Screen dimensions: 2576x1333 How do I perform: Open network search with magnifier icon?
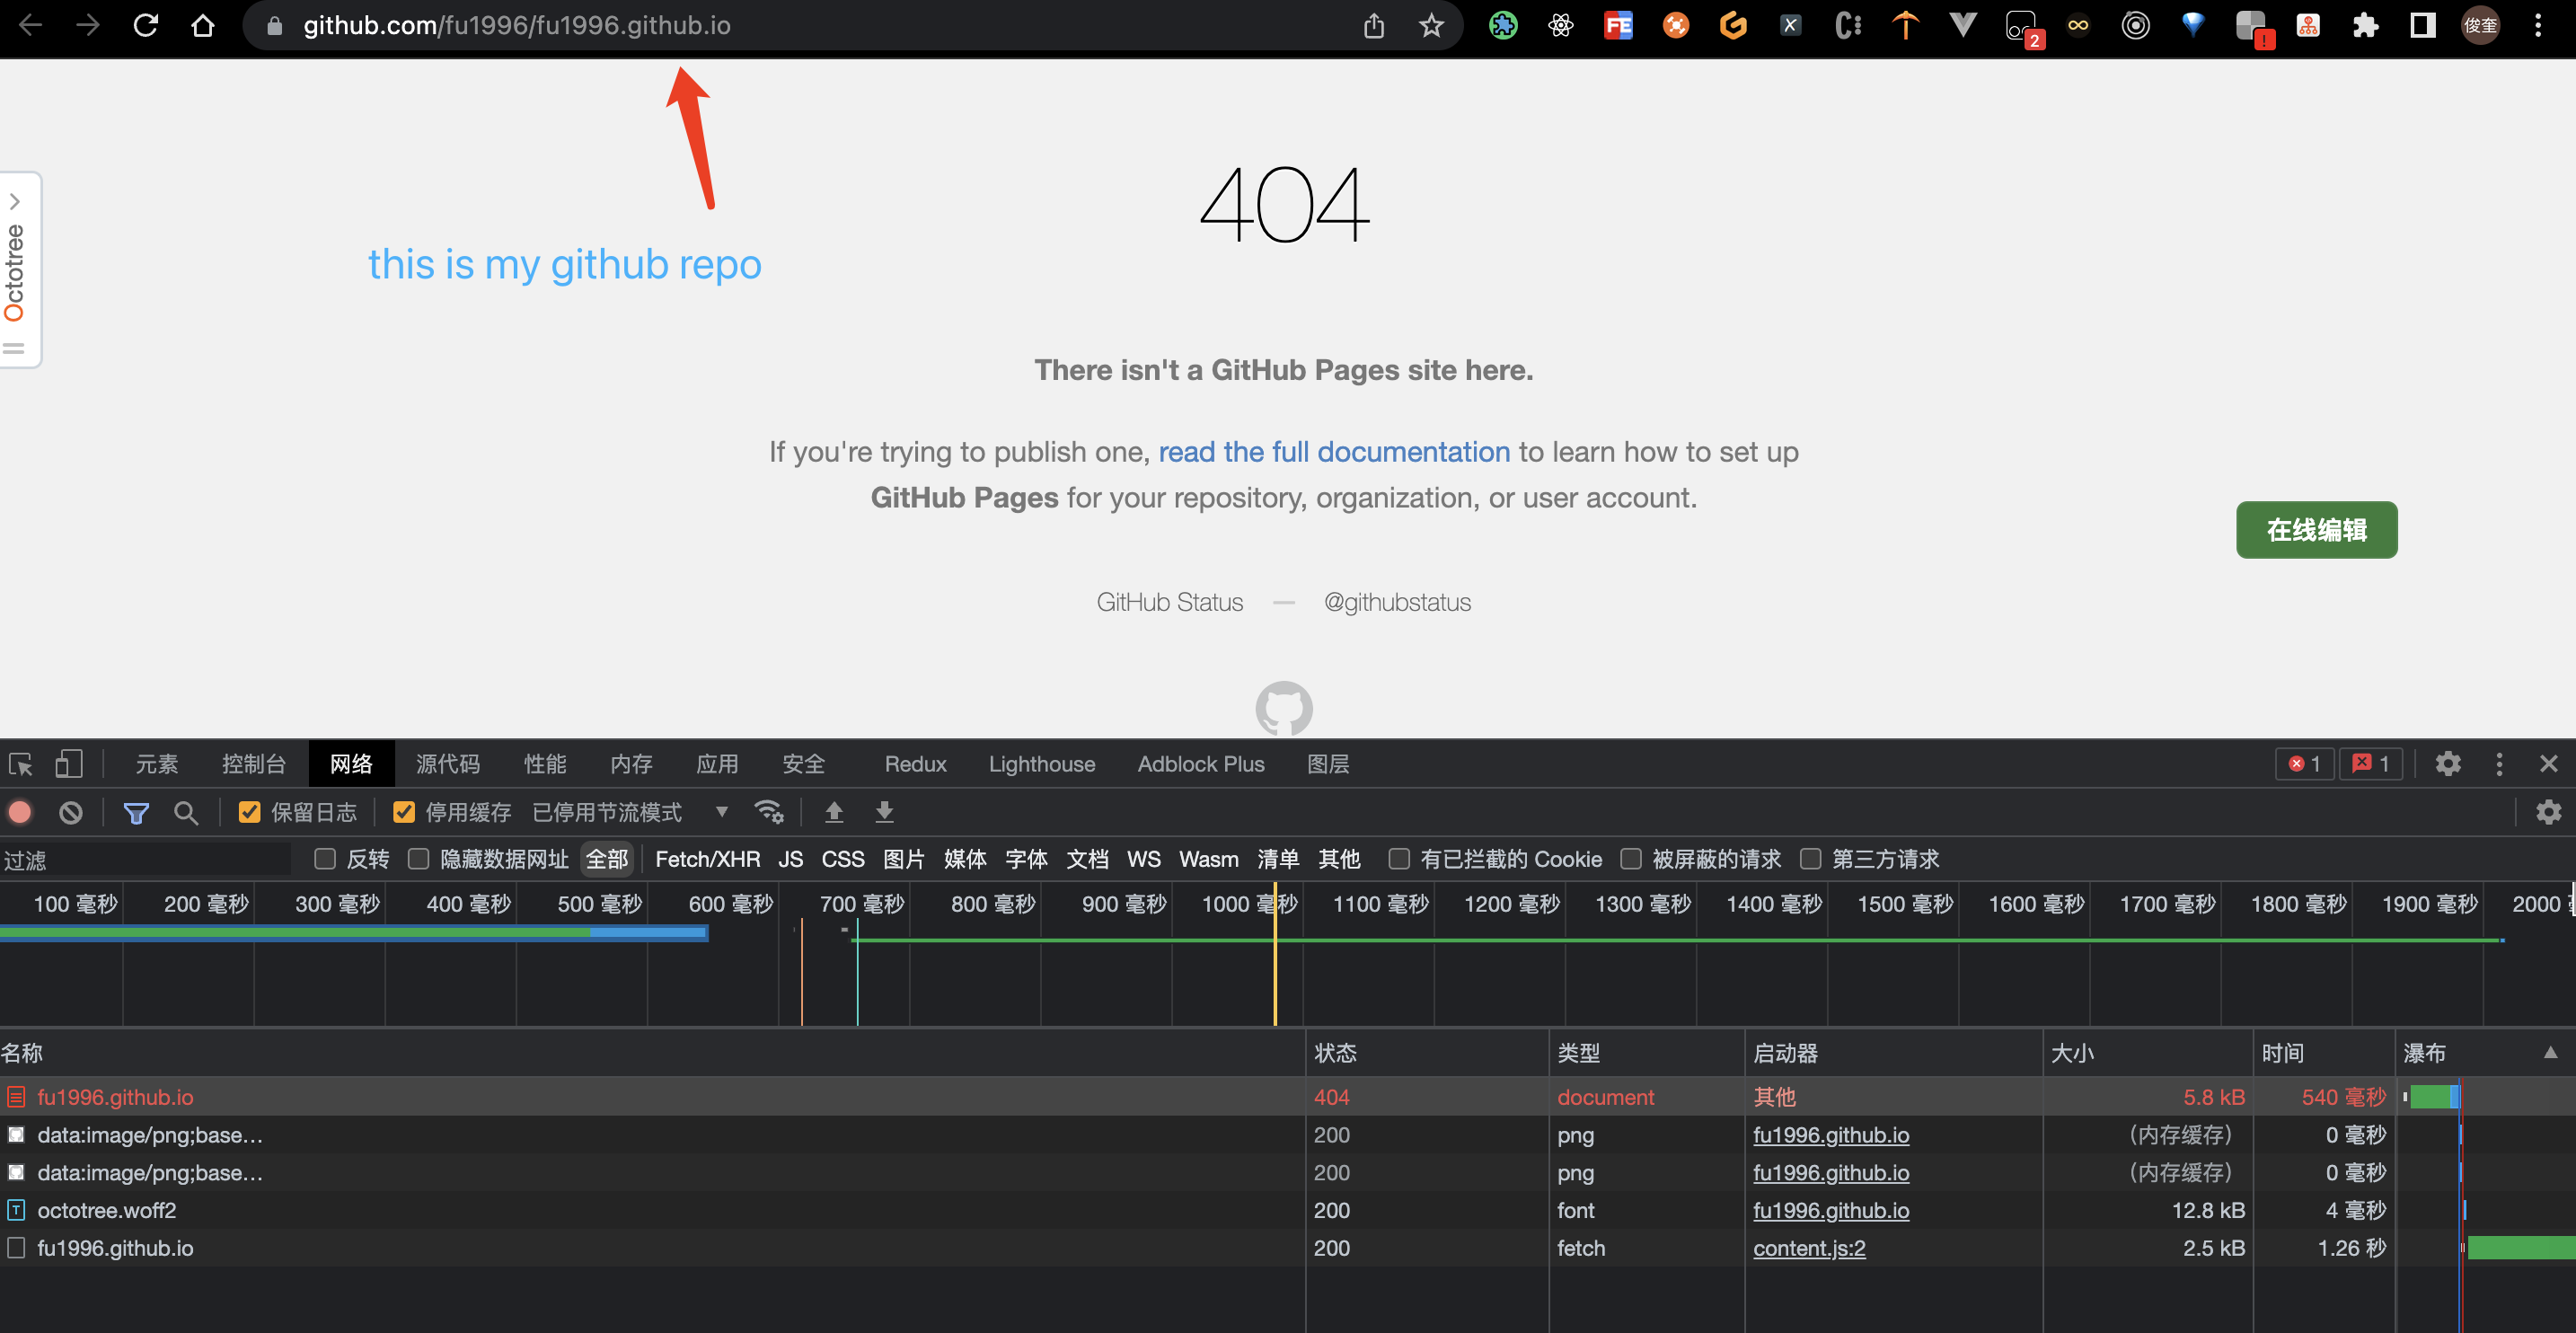tap(186, 812)
